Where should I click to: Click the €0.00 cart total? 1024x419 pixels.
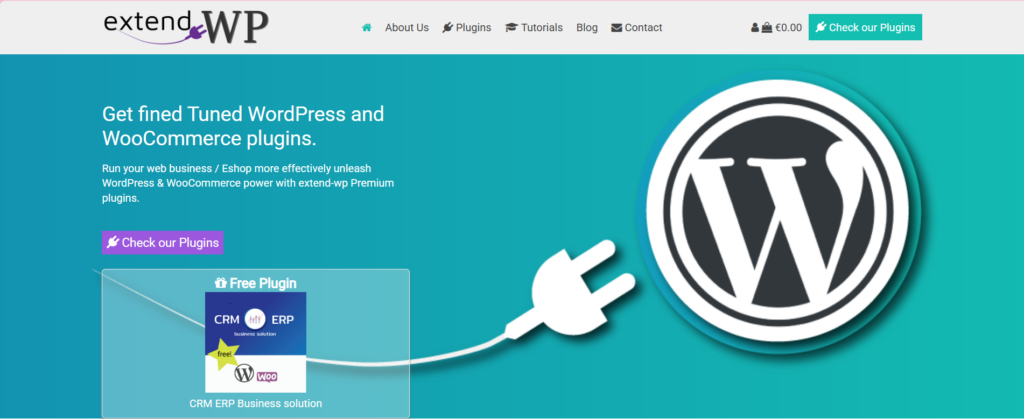click(788, 27)
